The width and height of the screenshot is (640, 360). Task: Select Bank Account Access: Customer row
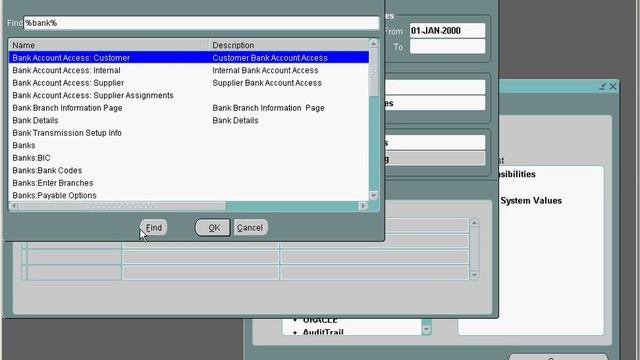[189, 58]
